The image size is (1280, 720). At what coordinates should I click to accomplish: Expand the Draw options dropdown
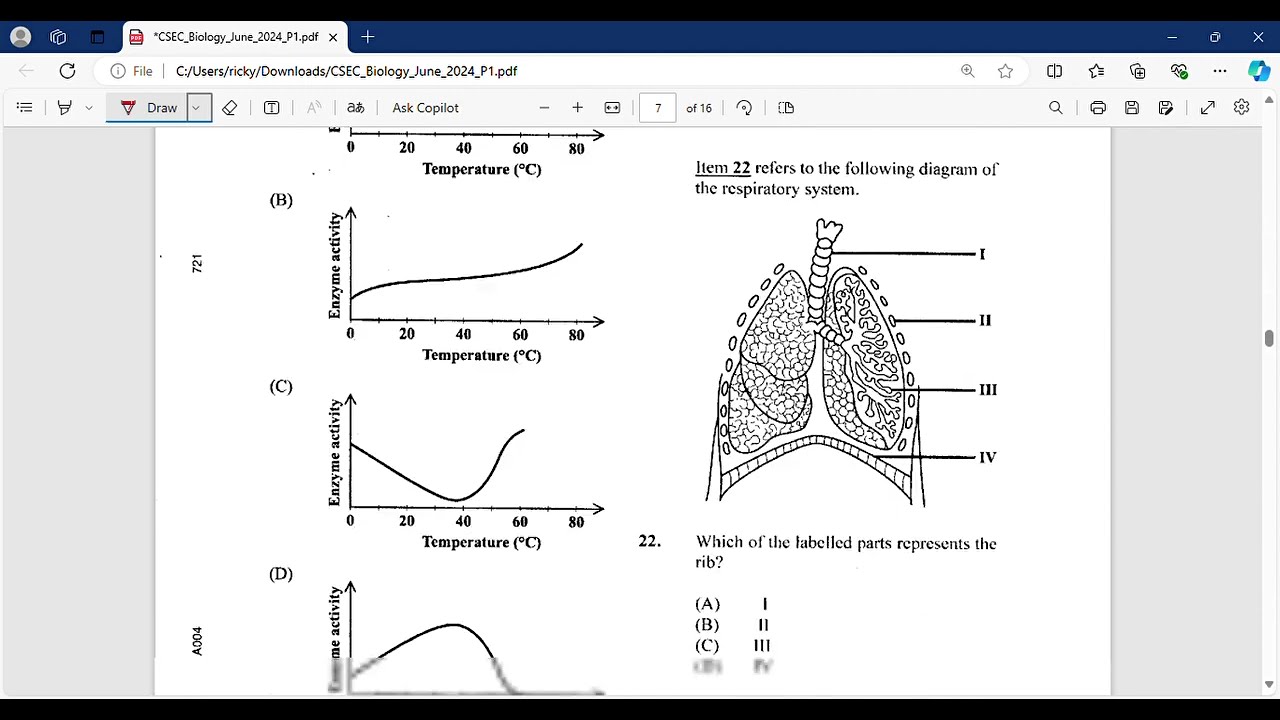click(x=198, y=108)
